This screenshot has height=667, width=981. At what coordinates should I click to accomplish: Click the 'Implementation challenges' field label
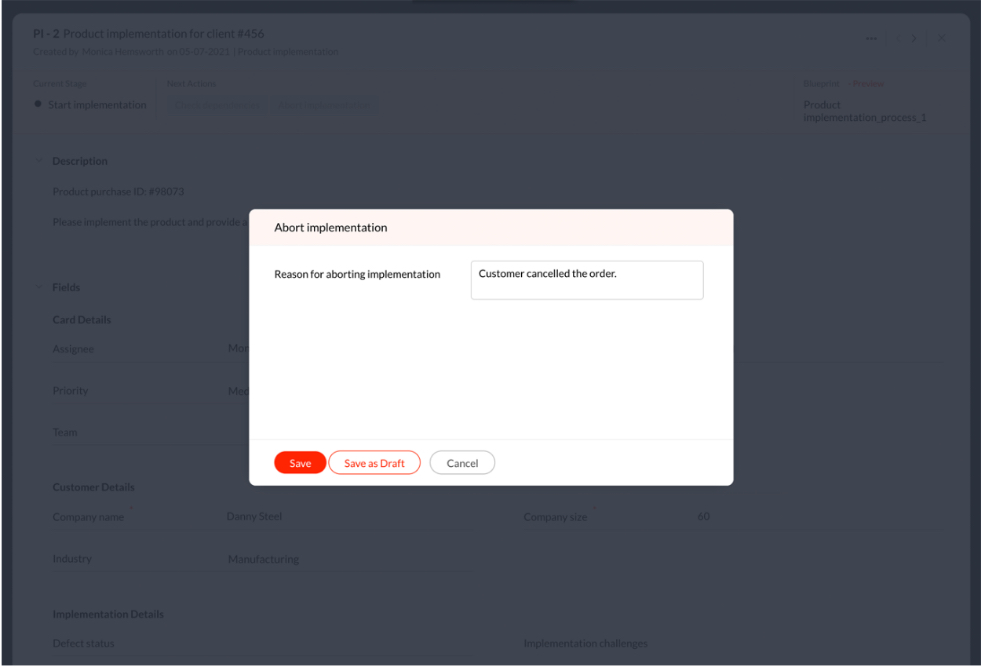click(586, 643)
